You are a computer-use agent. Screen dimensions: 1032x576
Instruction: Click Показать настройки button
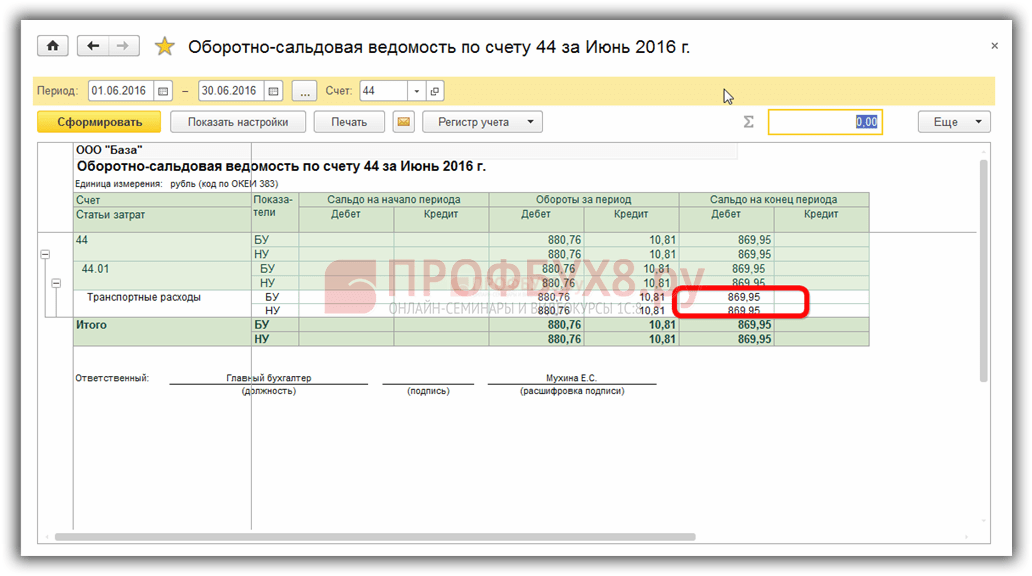[x=236, y=122]
